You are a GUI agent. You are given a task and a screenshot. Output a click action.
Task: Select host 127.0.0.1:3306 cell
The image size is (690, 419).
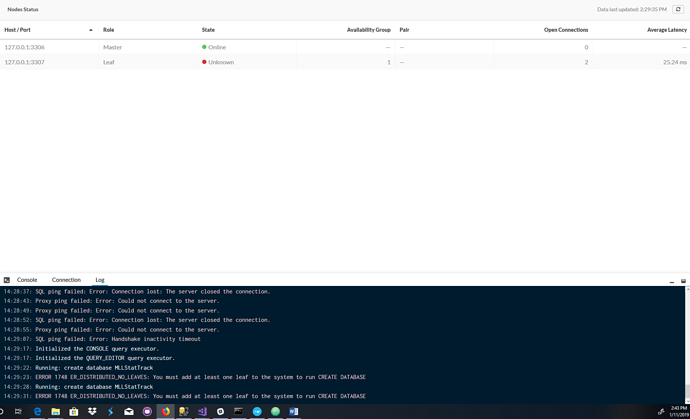tap(25, 47)
